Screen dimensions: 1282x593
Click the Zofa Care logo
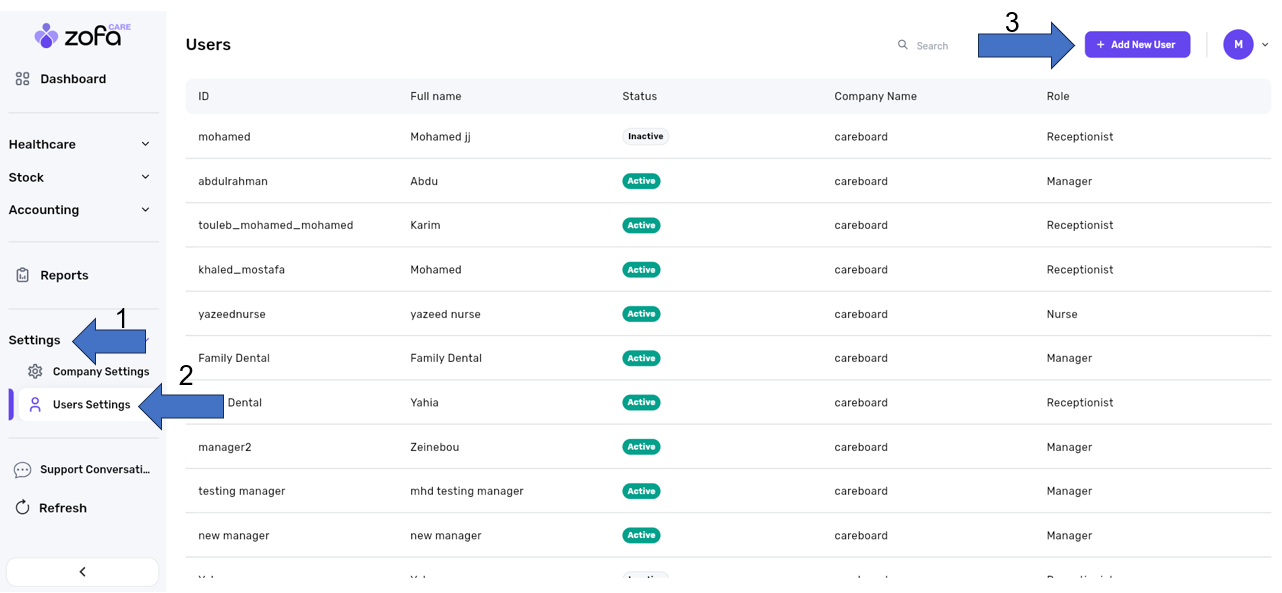82,36
